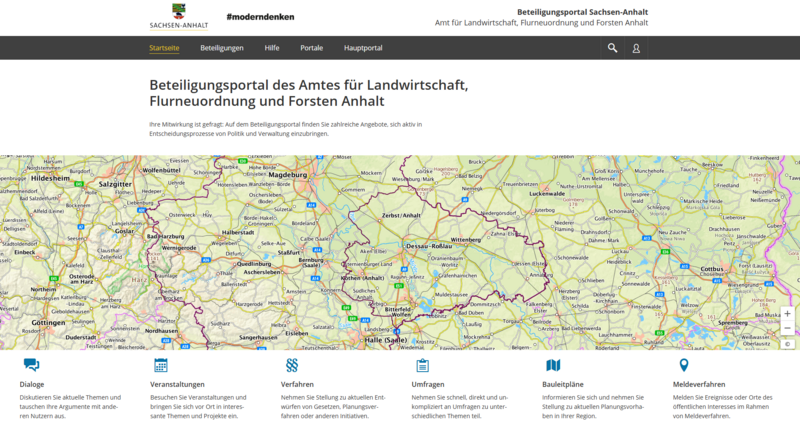Show map copyright attribution icon
The width and height of the screenshot is (800, 433).
(787, 344)
